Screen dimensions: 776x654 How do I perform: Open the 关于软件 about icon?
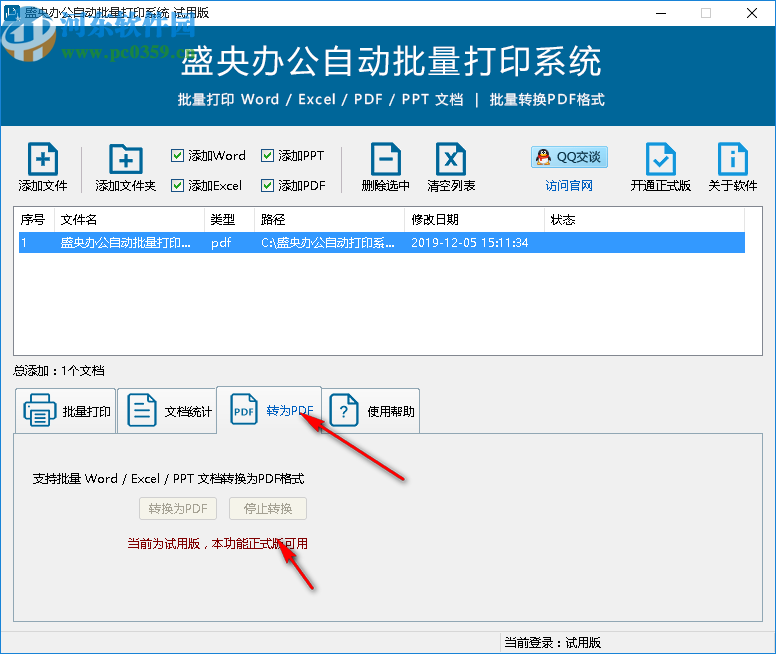click(x=732, y=159)
